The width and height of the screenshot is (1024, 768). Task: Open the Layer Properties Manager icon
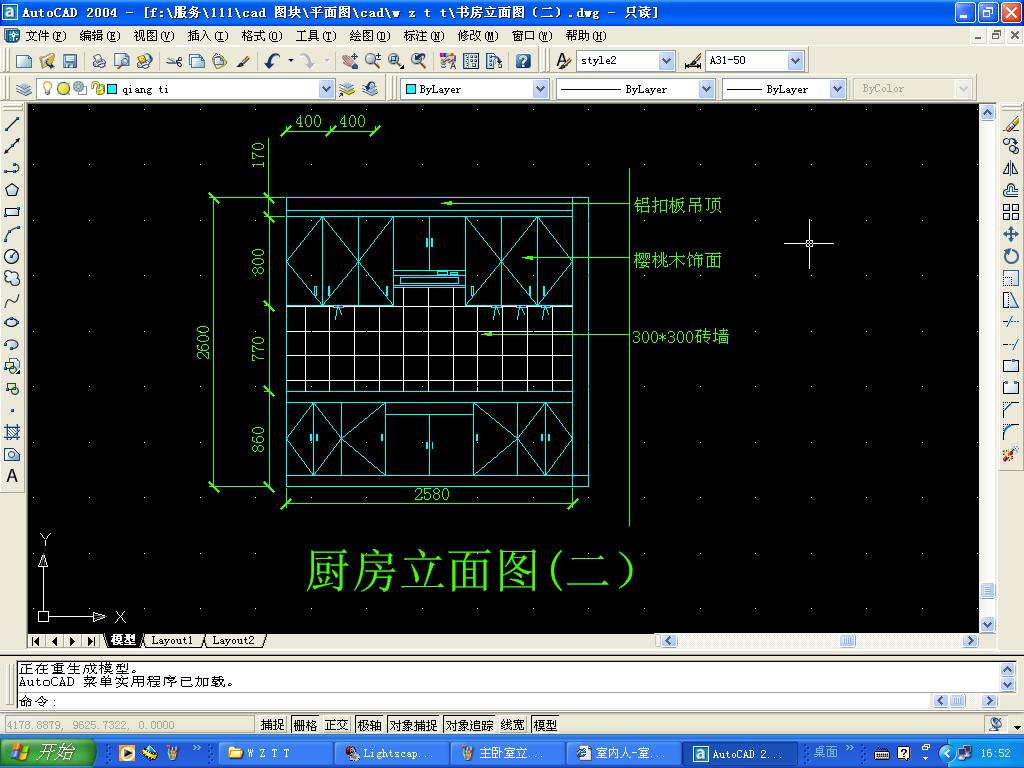click(24, 89)
